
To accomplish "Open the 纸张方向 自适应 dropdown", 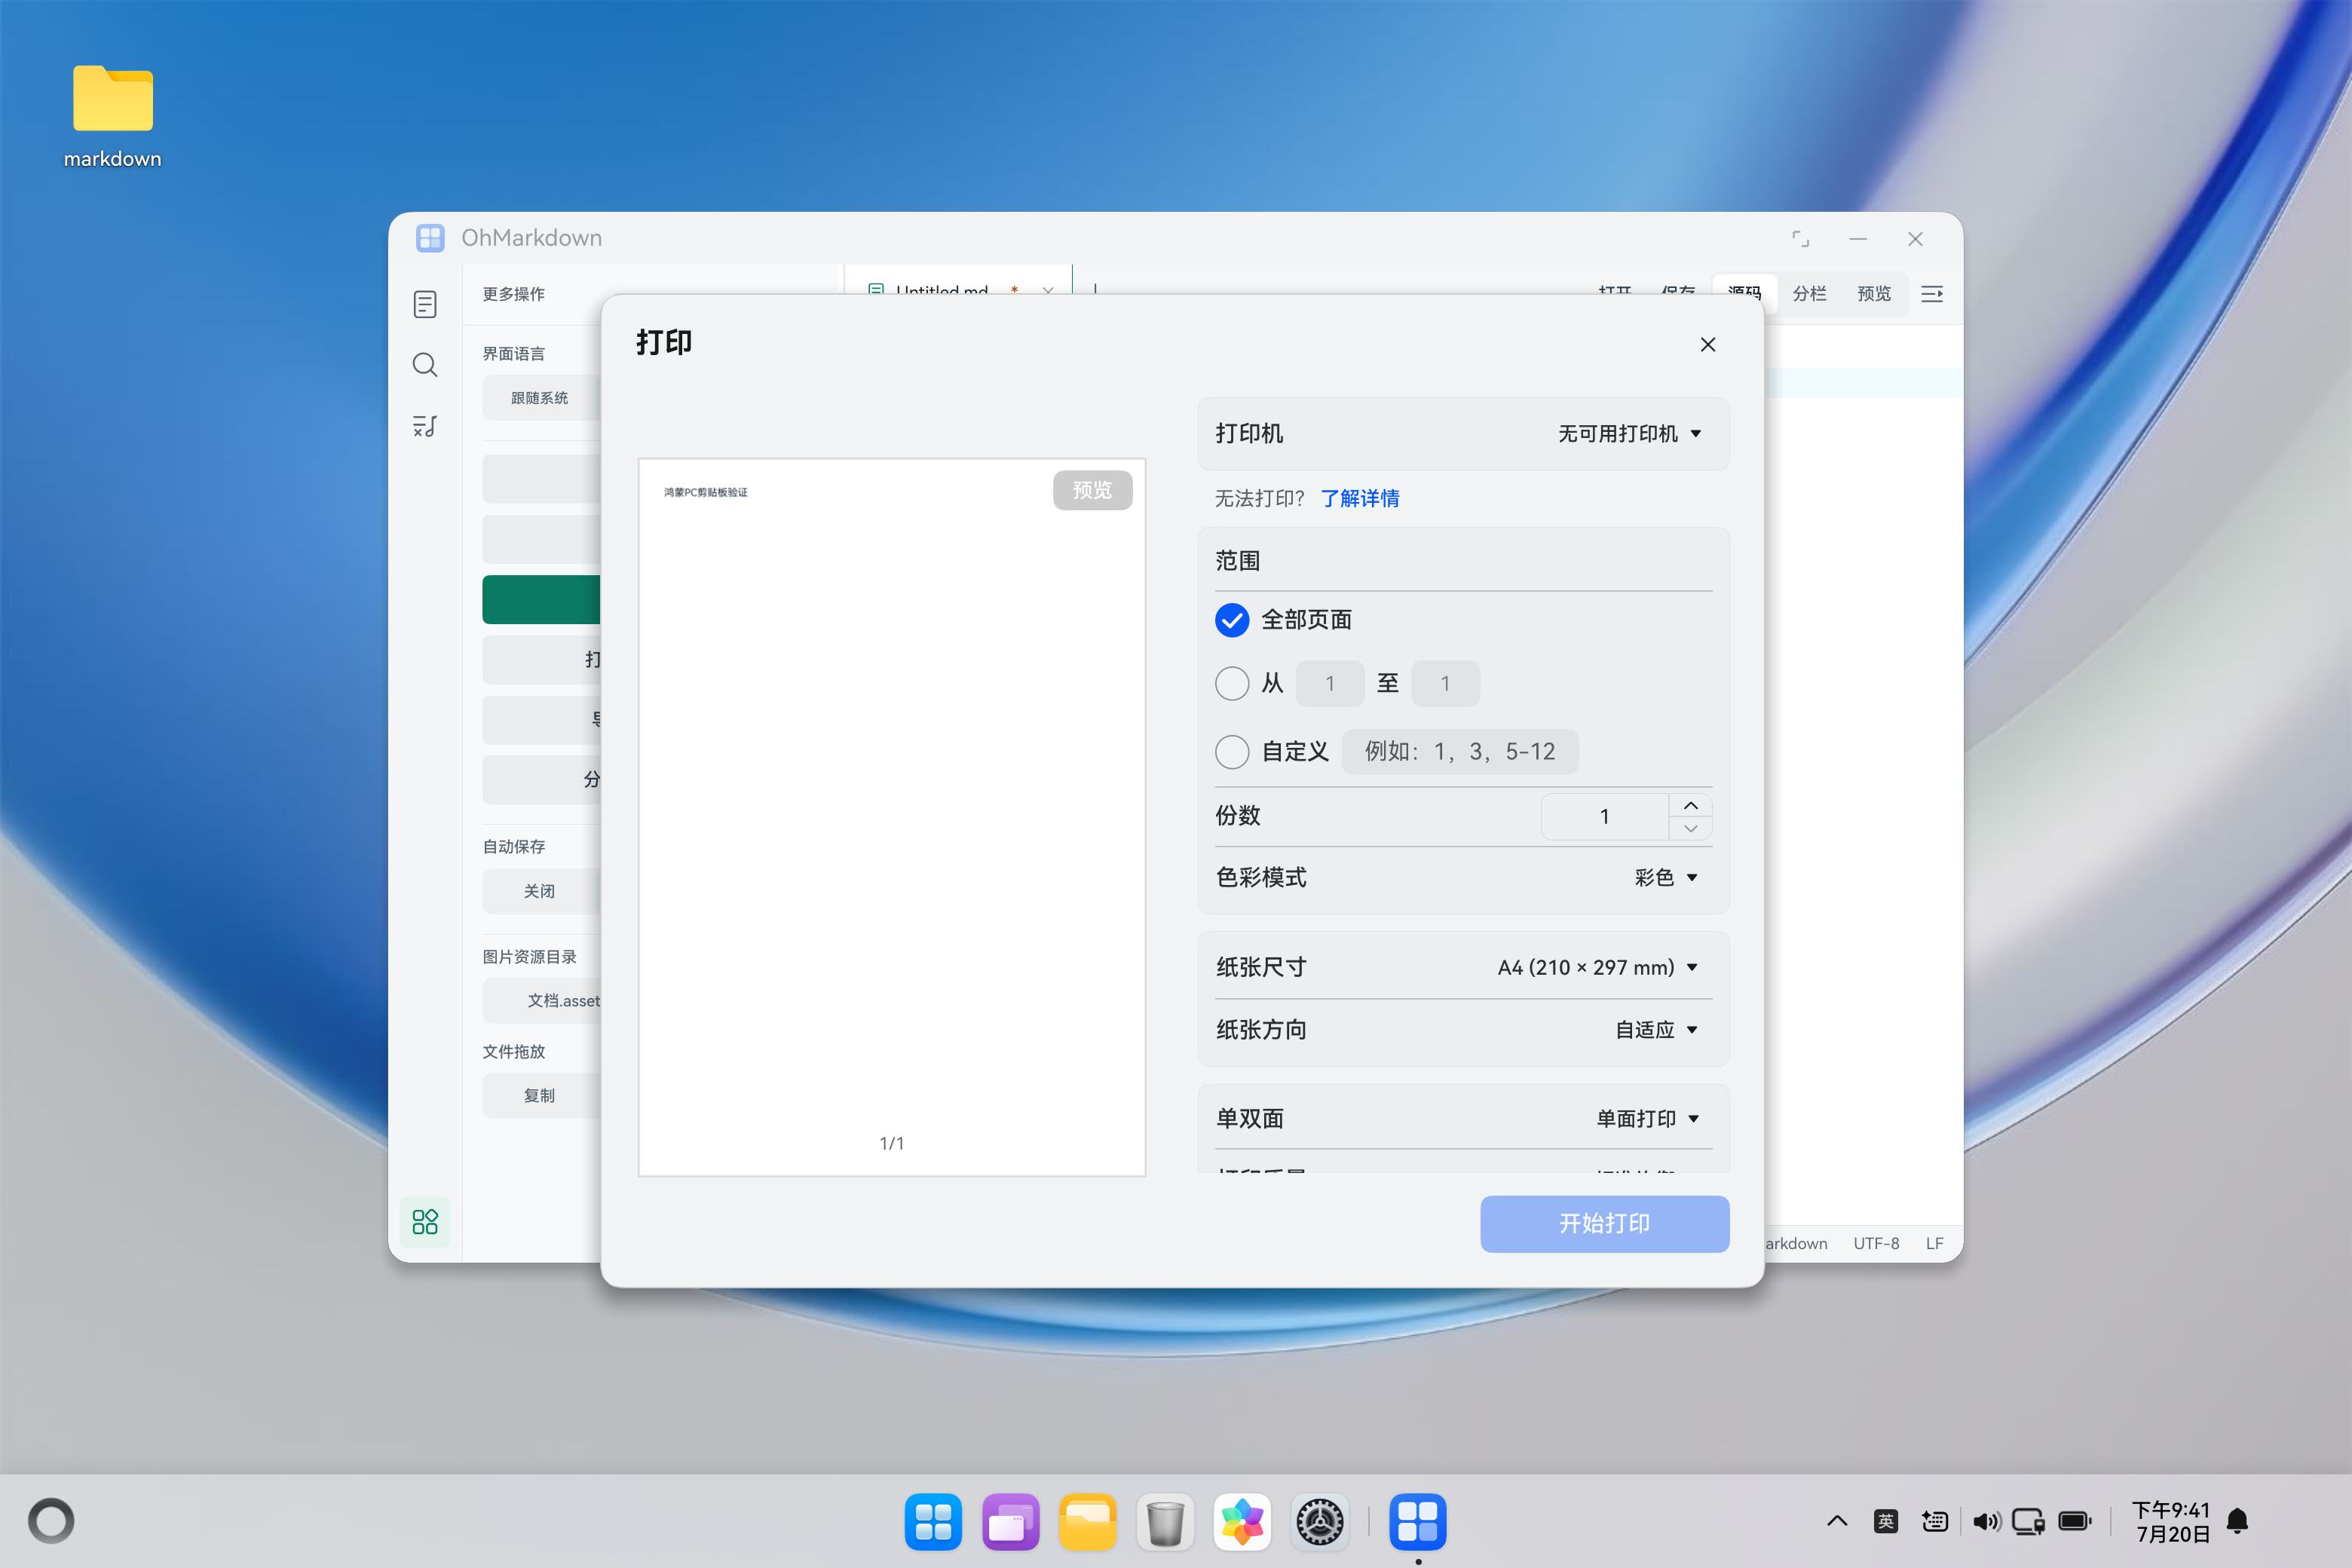I will tap(1657, 1029).
